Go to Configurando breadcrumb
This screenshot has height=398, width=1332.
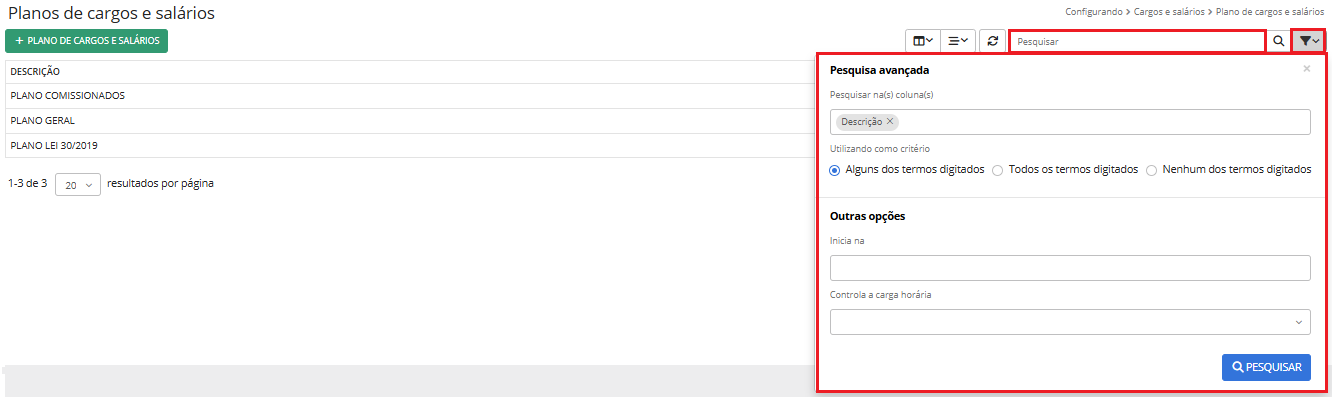point(1094,12)
